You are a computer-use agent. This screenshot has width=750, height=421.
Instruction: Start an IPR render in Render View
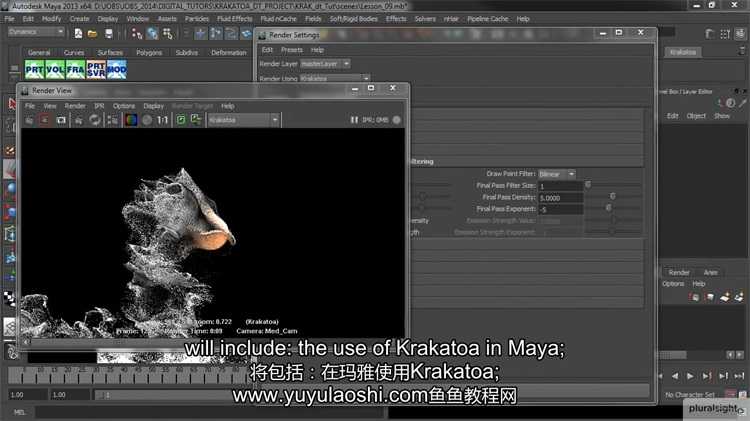(78, 120)
